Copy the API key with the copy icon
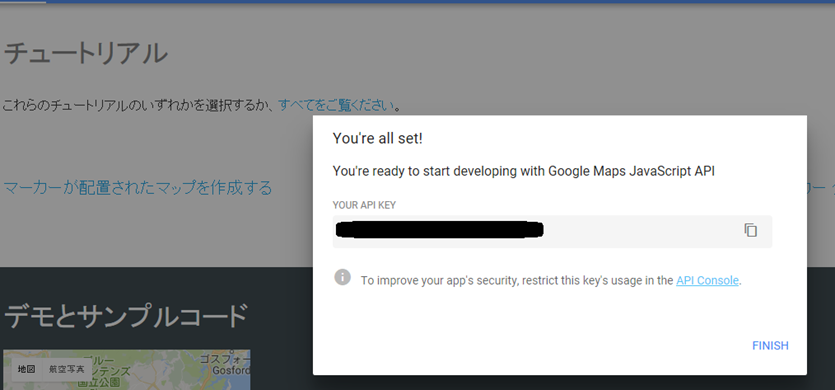Screen dimensions: 835x390 [750, 230]
